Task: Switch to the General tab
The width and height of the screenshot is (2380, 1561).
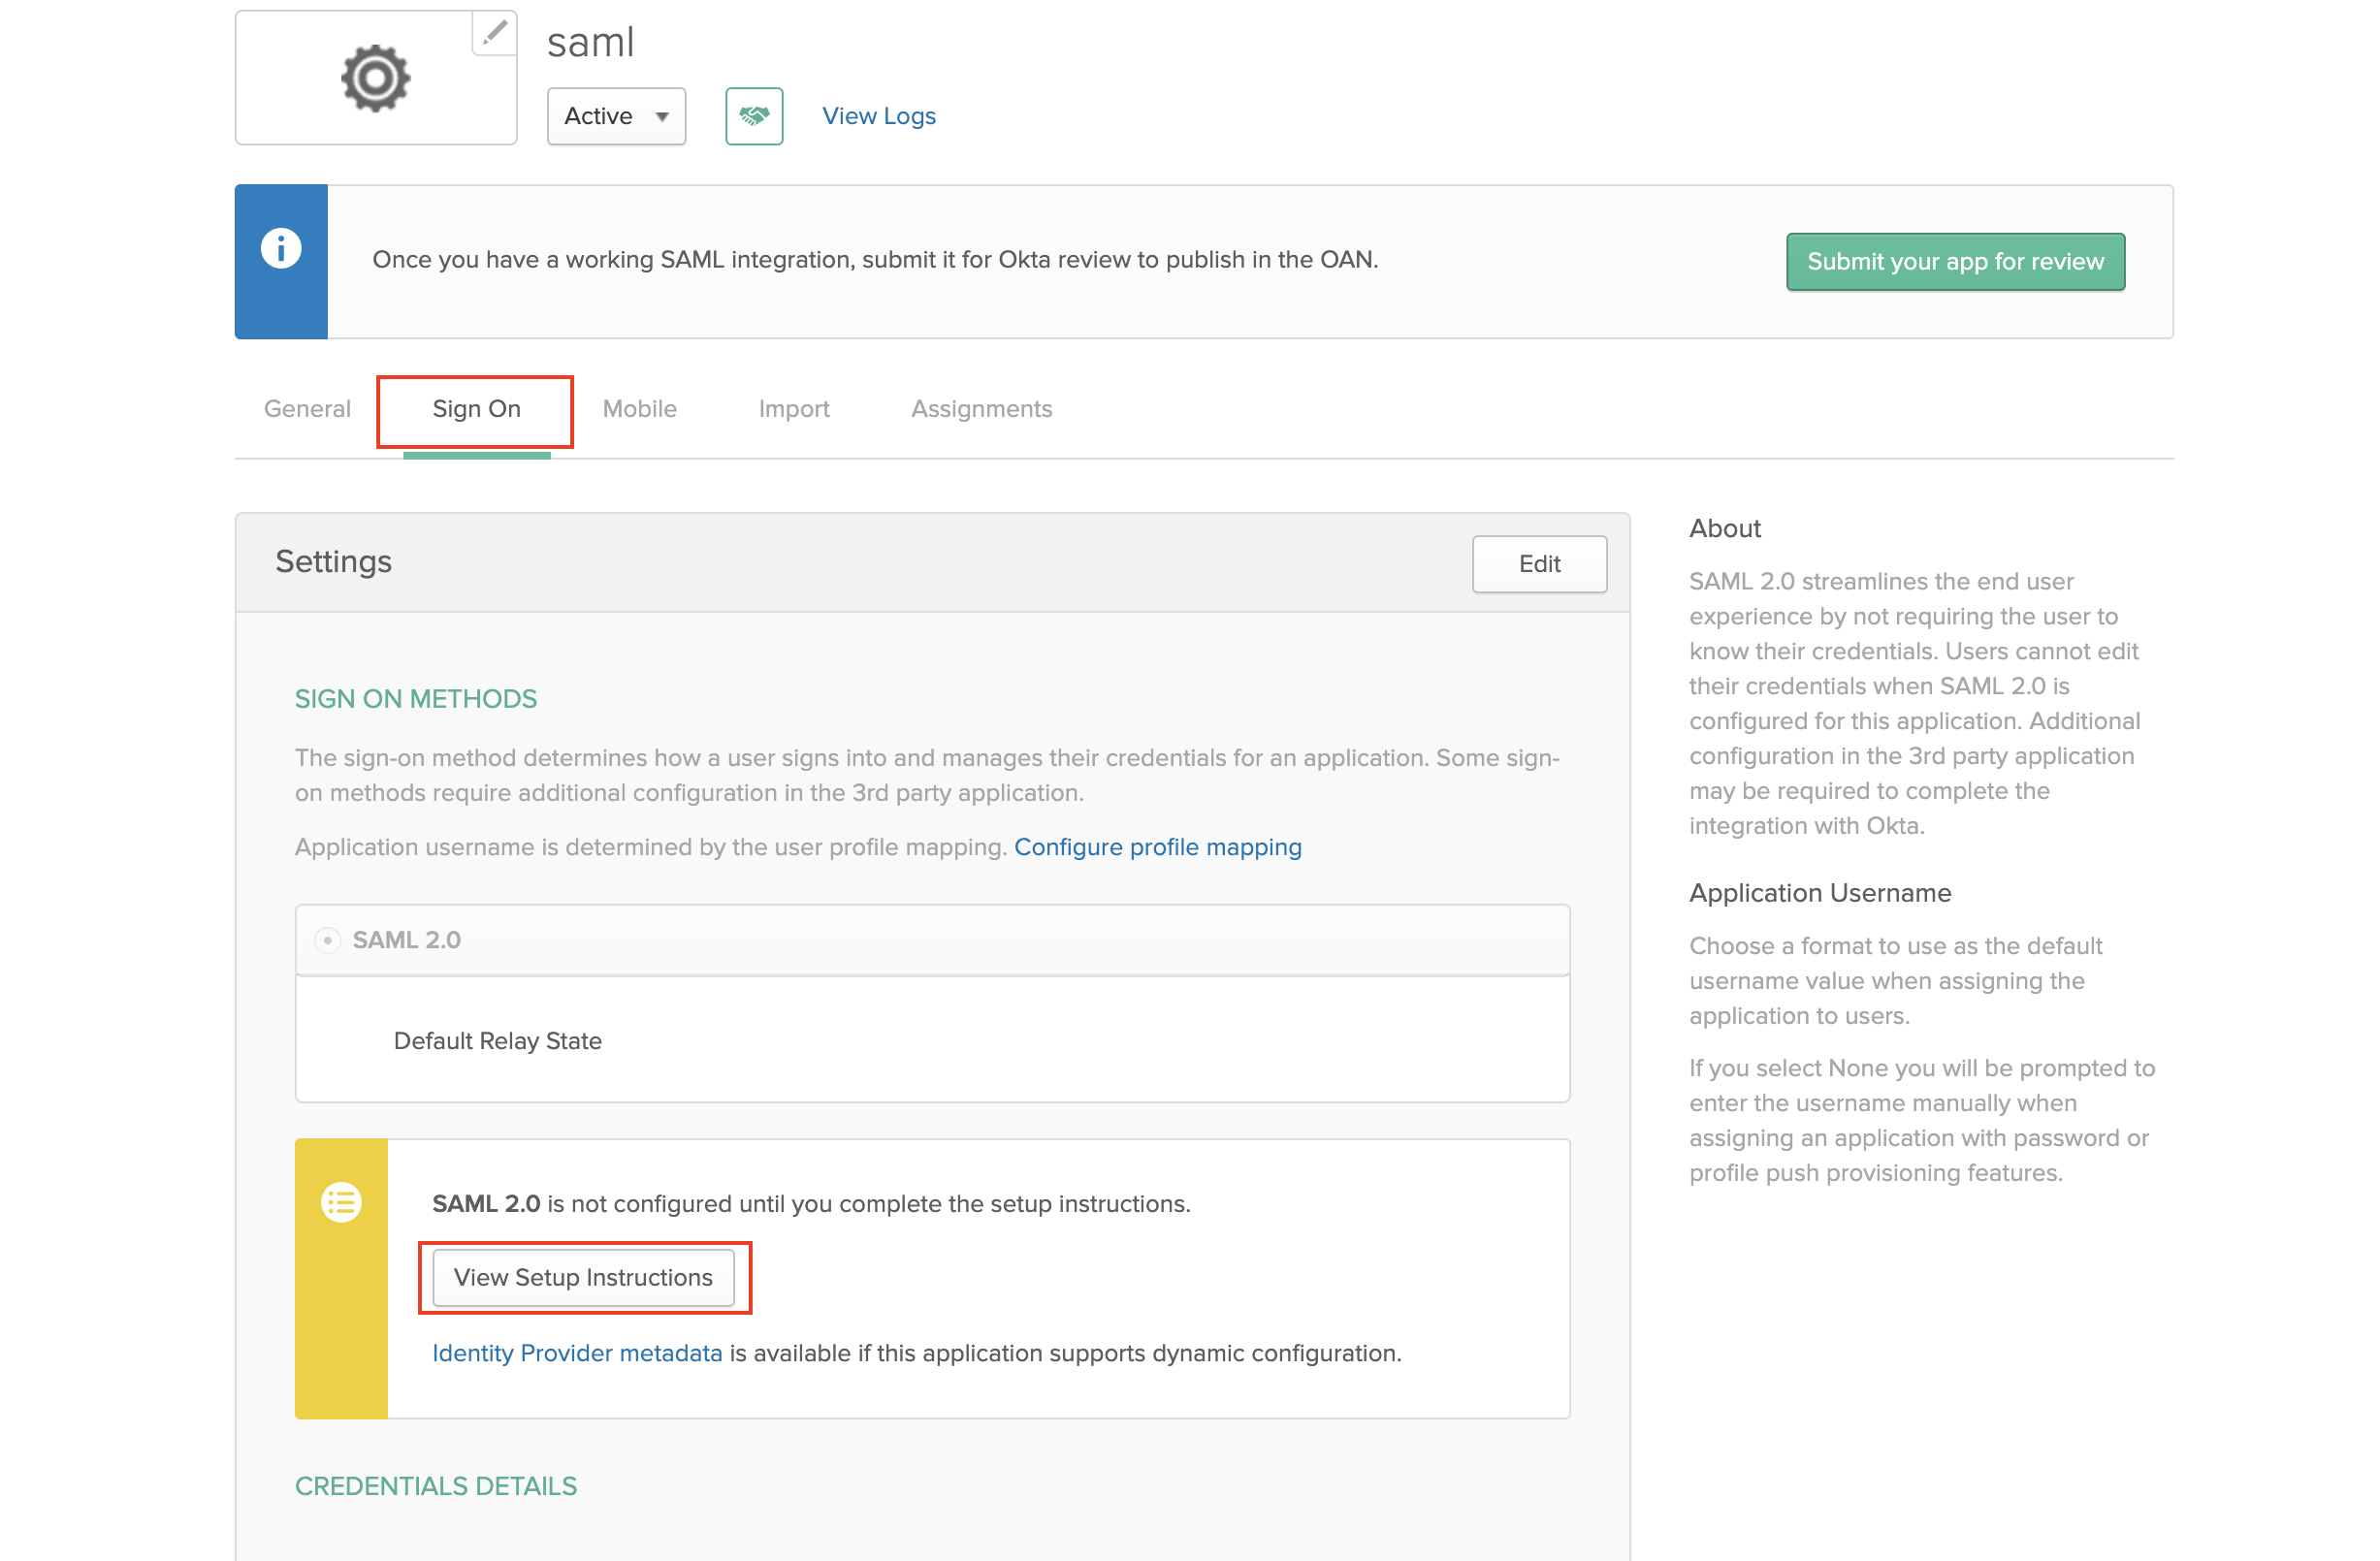Action: [x=307, y=408]
